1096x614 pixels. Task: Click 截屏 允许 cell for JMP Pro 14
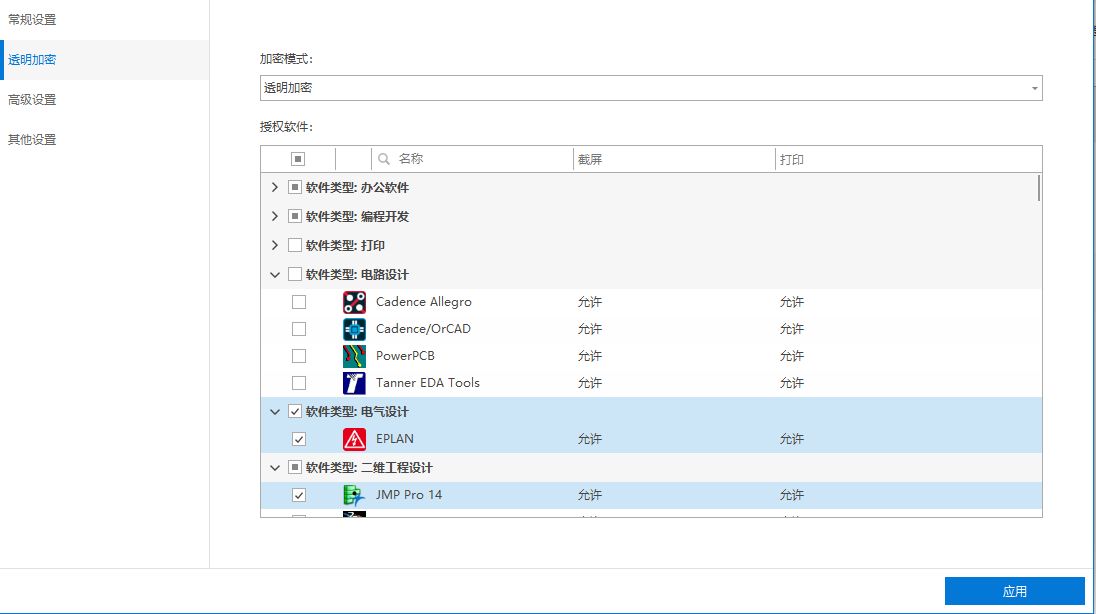pos(590,495)
